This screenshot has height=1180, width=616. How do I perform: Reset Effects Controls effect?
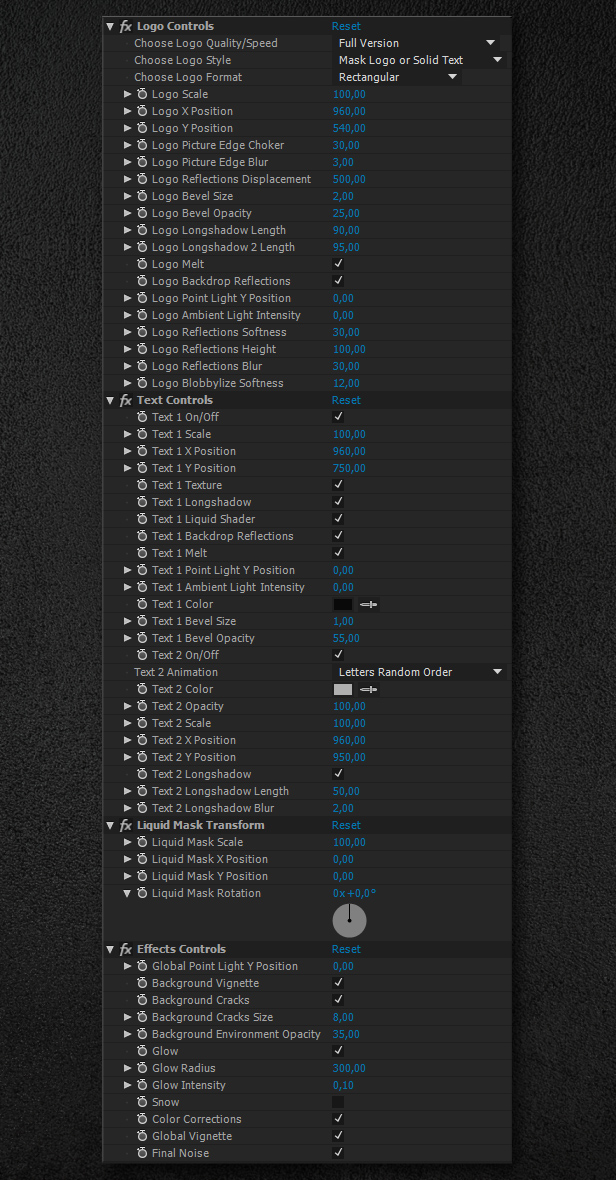(346, 950)
